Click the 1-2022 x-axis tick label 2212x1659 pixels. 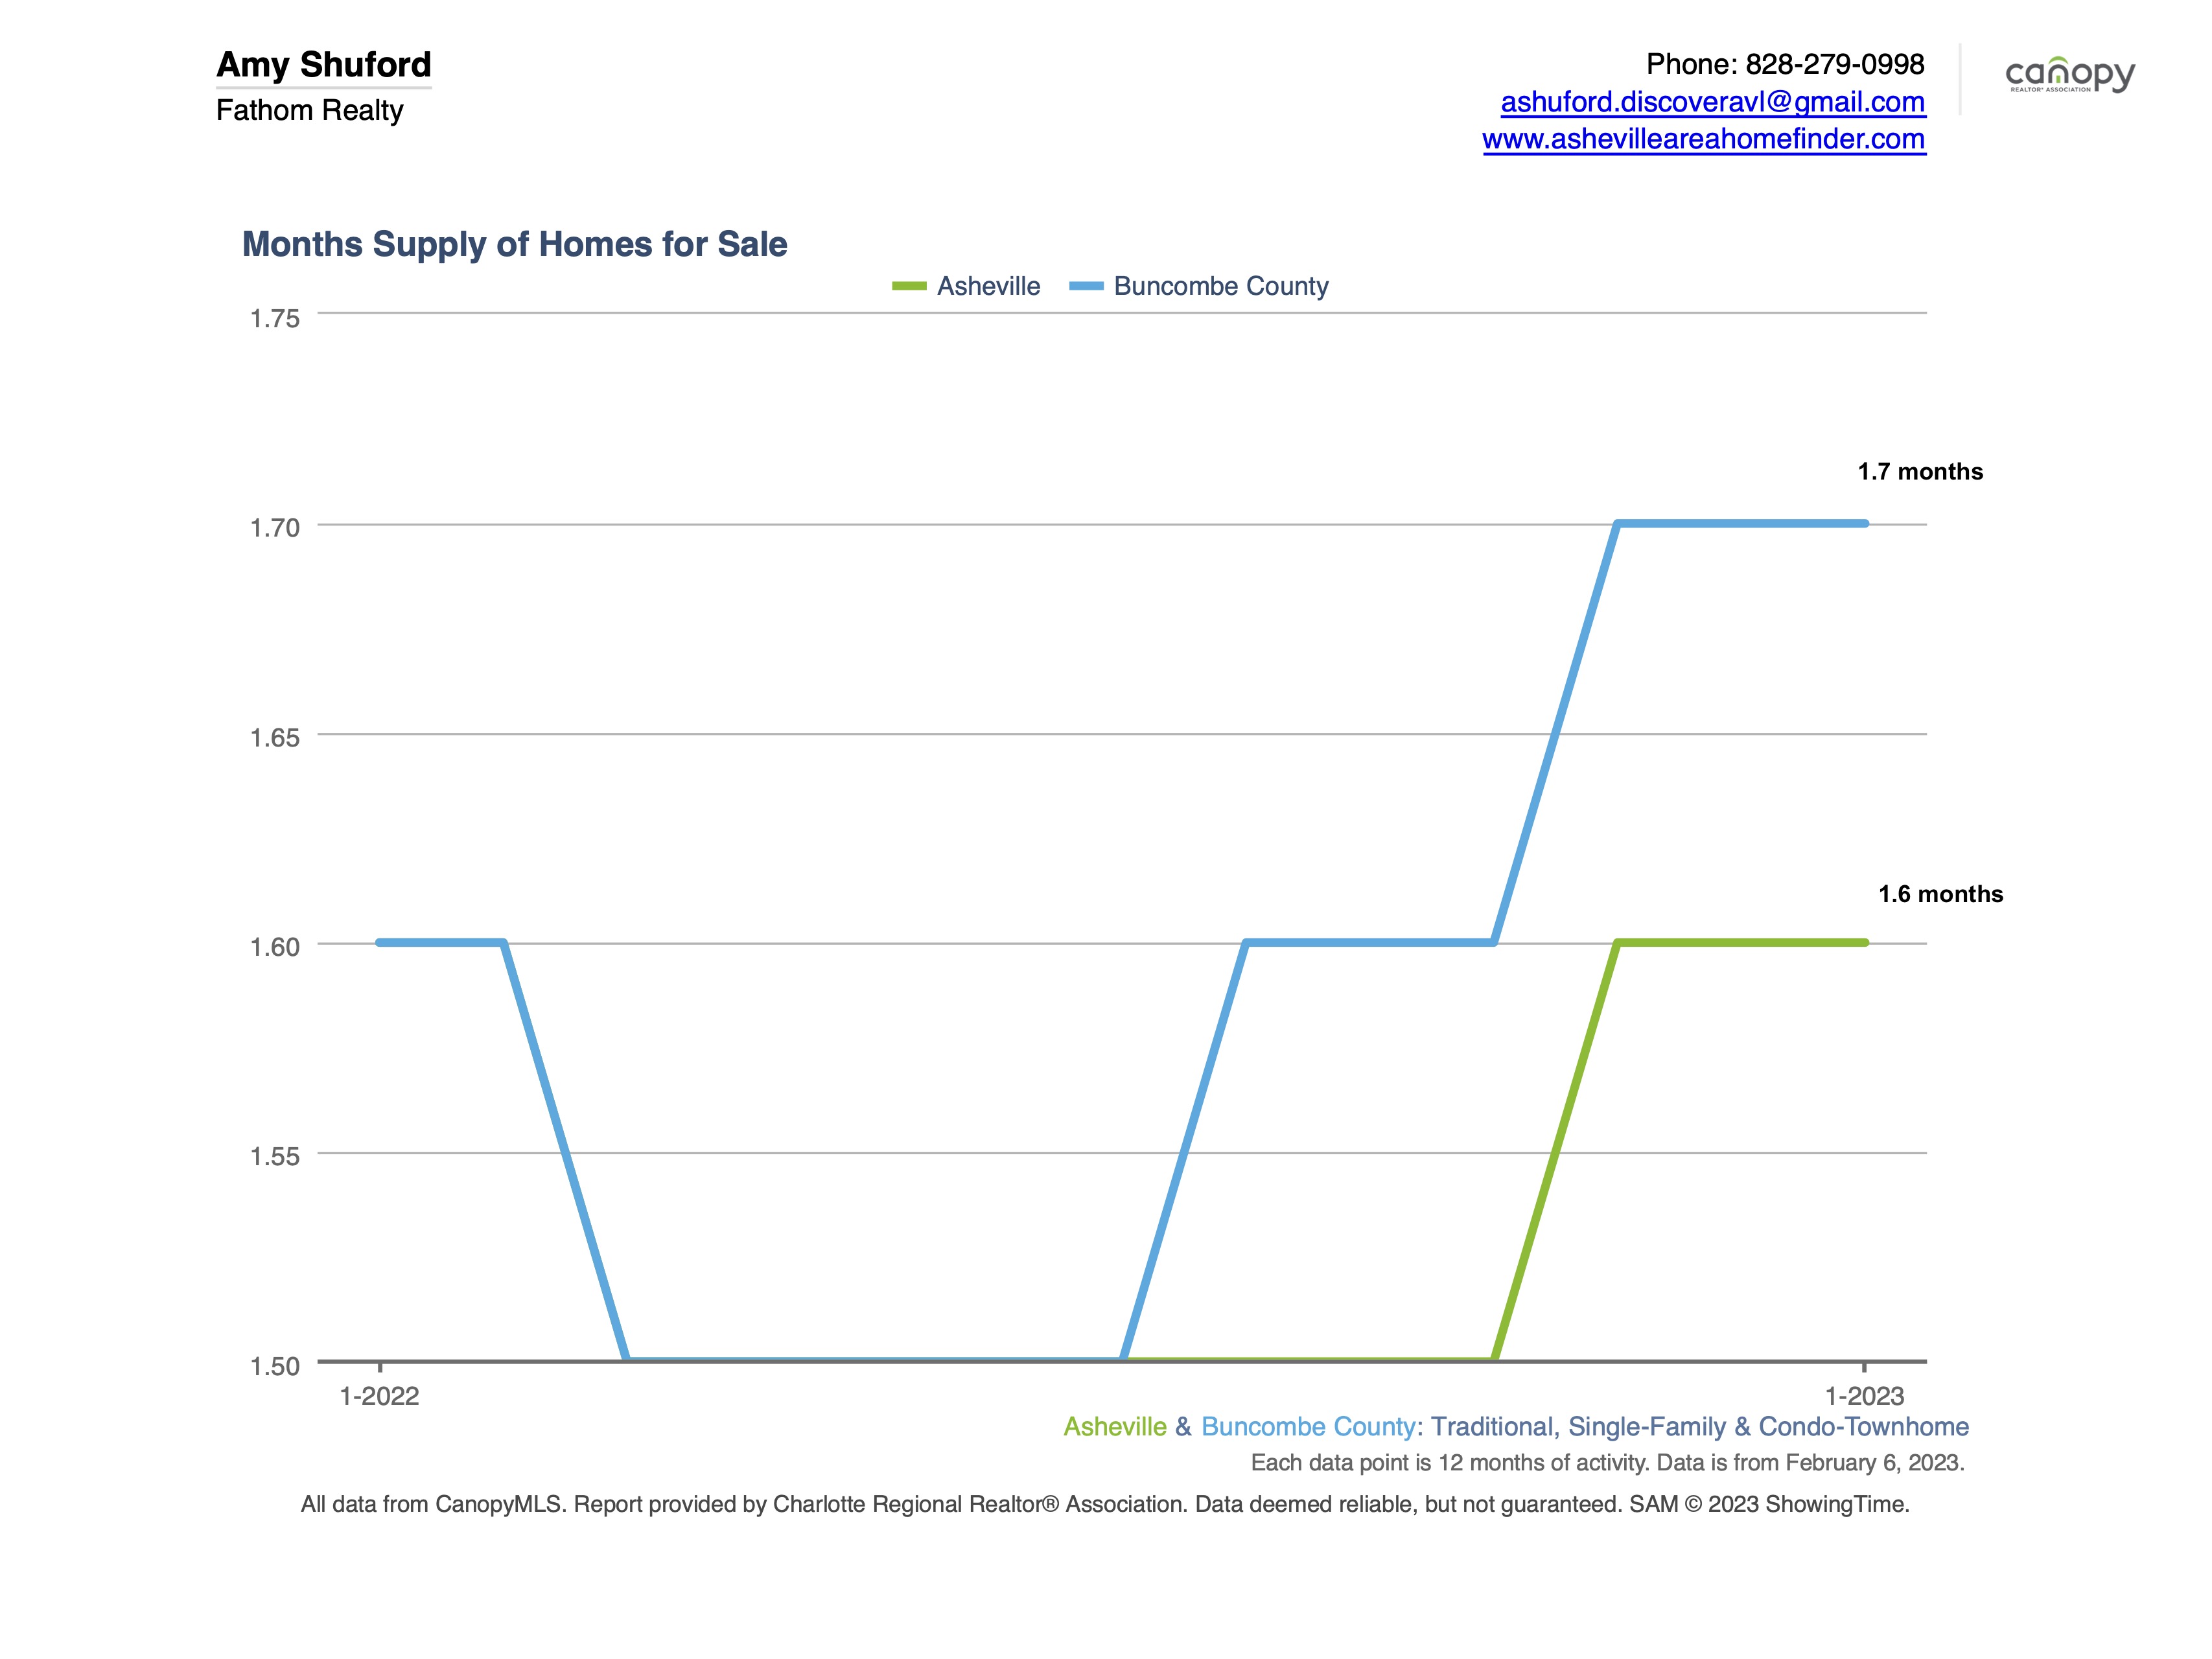click(x=380, y=1396)
